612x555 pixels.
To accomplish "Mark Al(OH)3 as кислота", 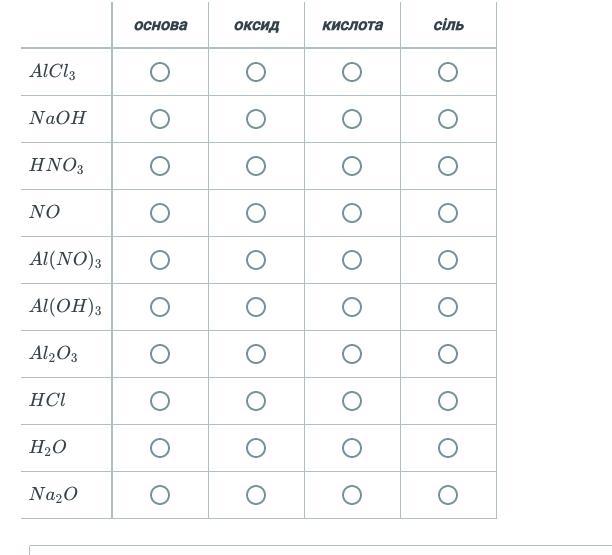I will 352,307.
